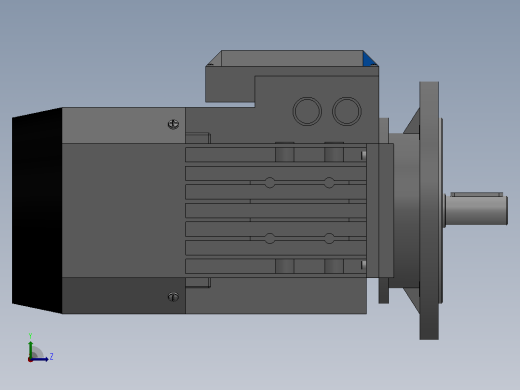Viewport: 520px width, 390px height.
Task: Click the middle cooling fin of the housing
Action: tap(276, 211)
